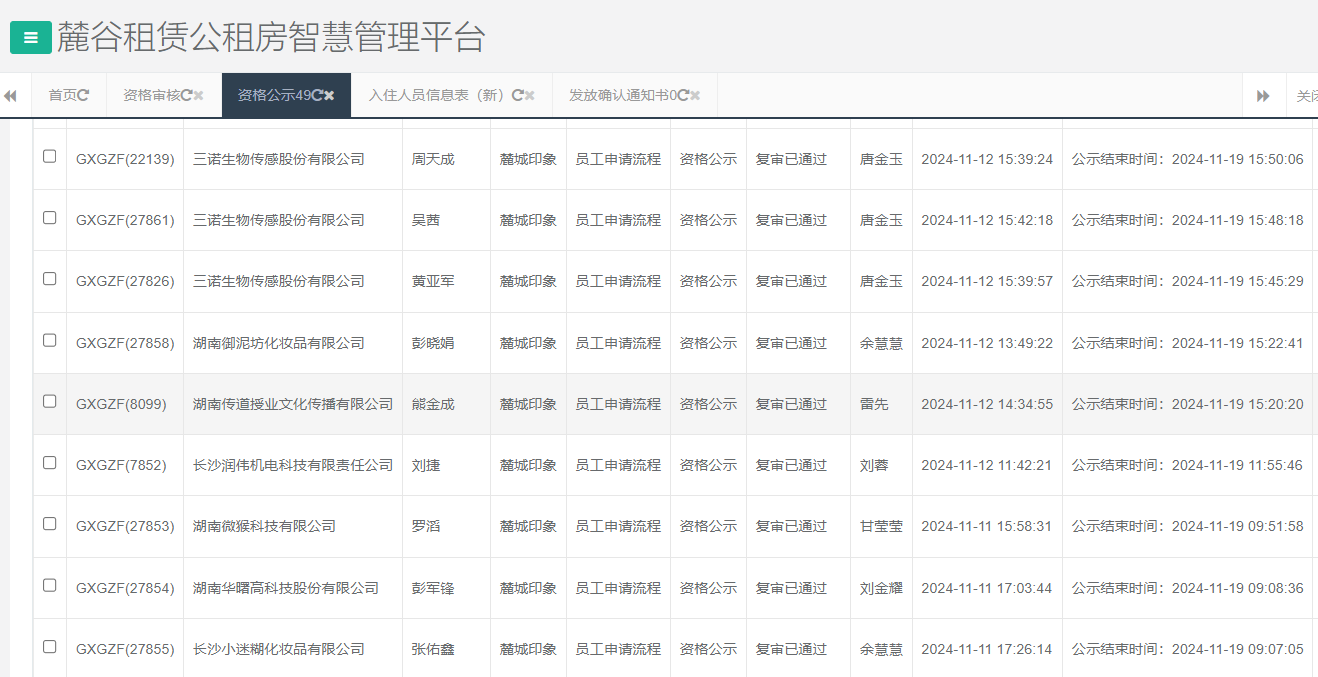Refresh the 首页 tab
The width and height of the screenshot is (1318, 677).
83,95
